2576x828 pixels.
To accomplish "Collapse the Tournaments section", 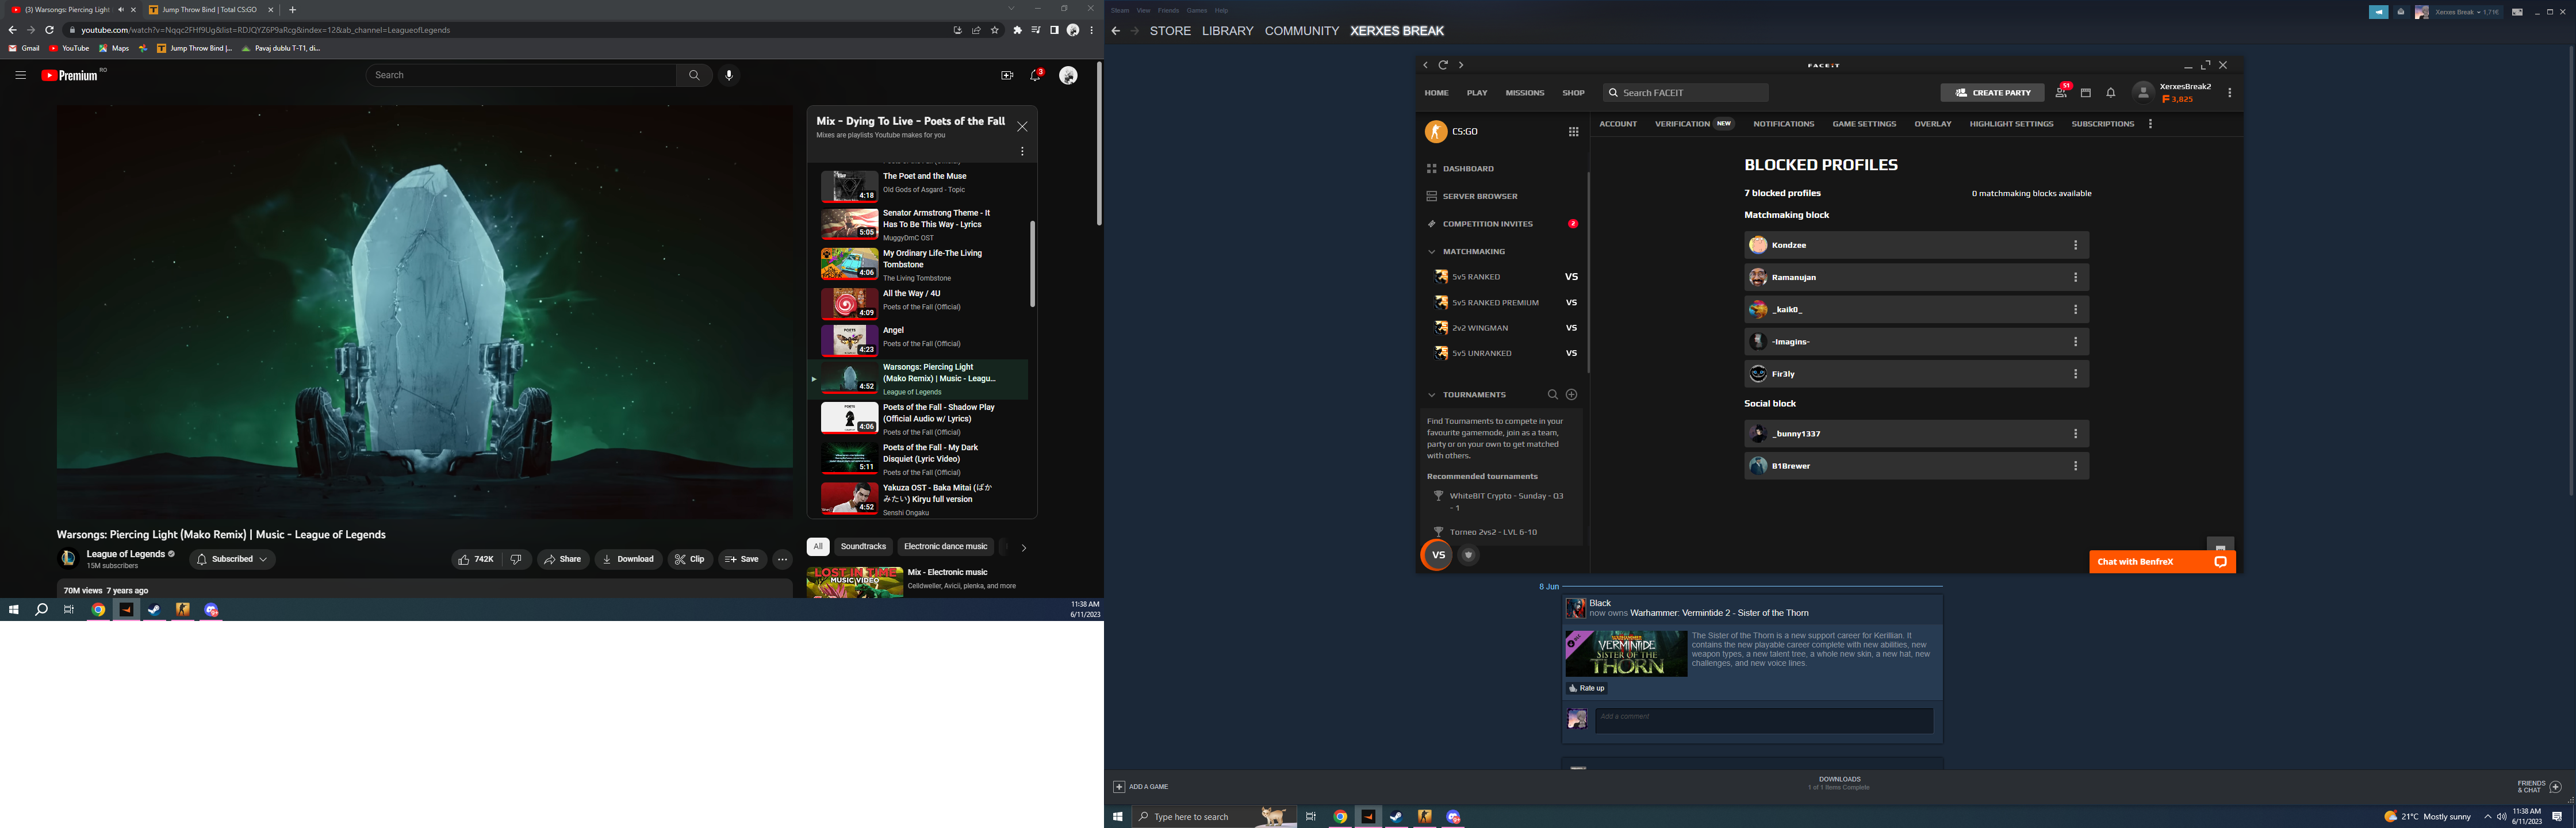I will click(x=1432, y=395).
